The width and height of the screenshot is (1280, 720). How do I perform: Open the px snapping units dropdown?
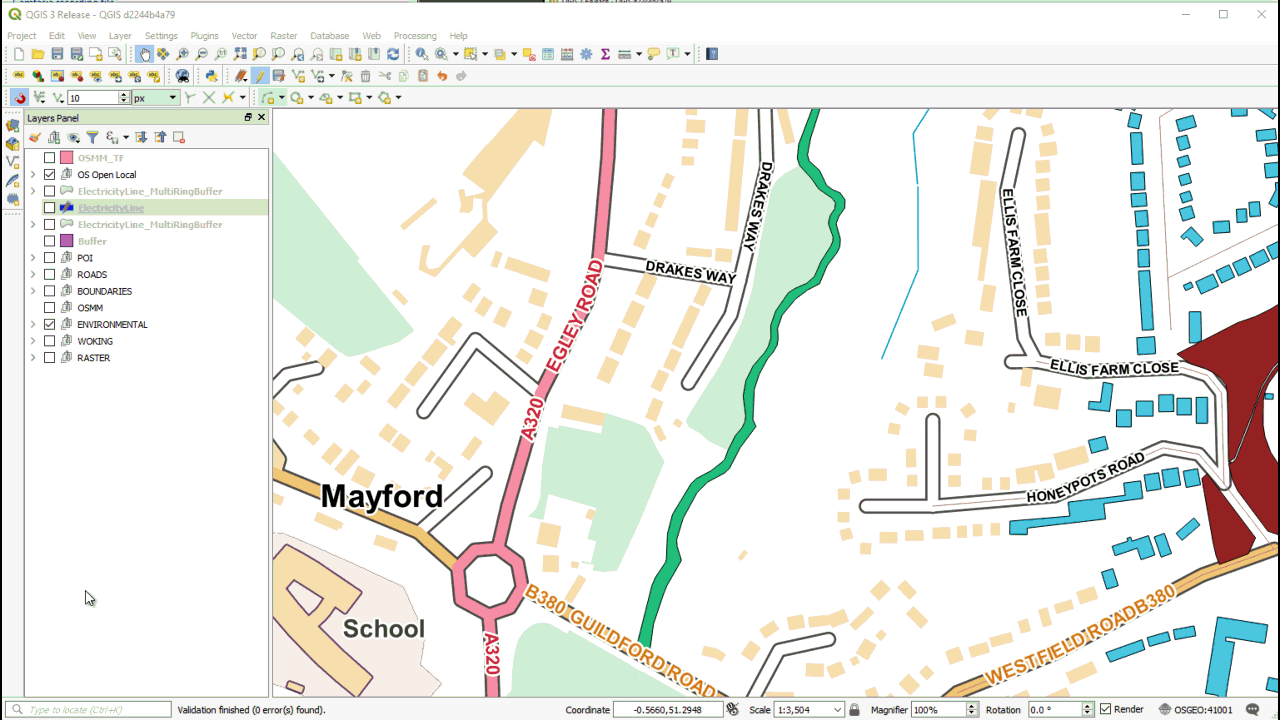coord(155,98)
